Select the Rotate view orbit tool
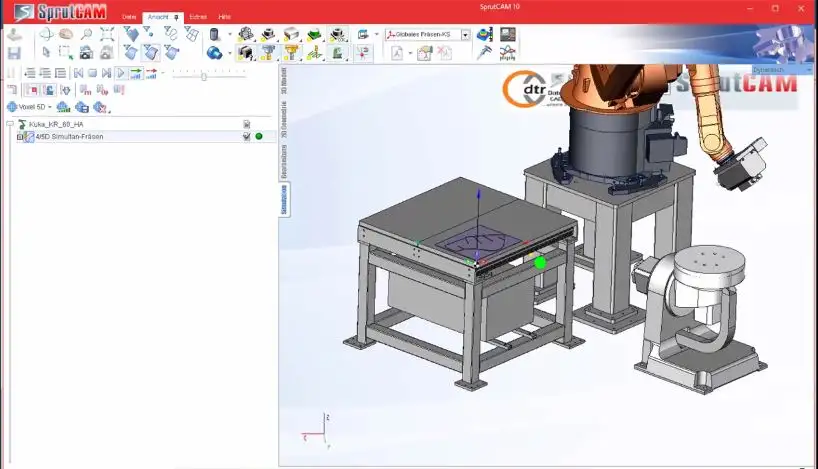818x469 pixels. (46, 34)
